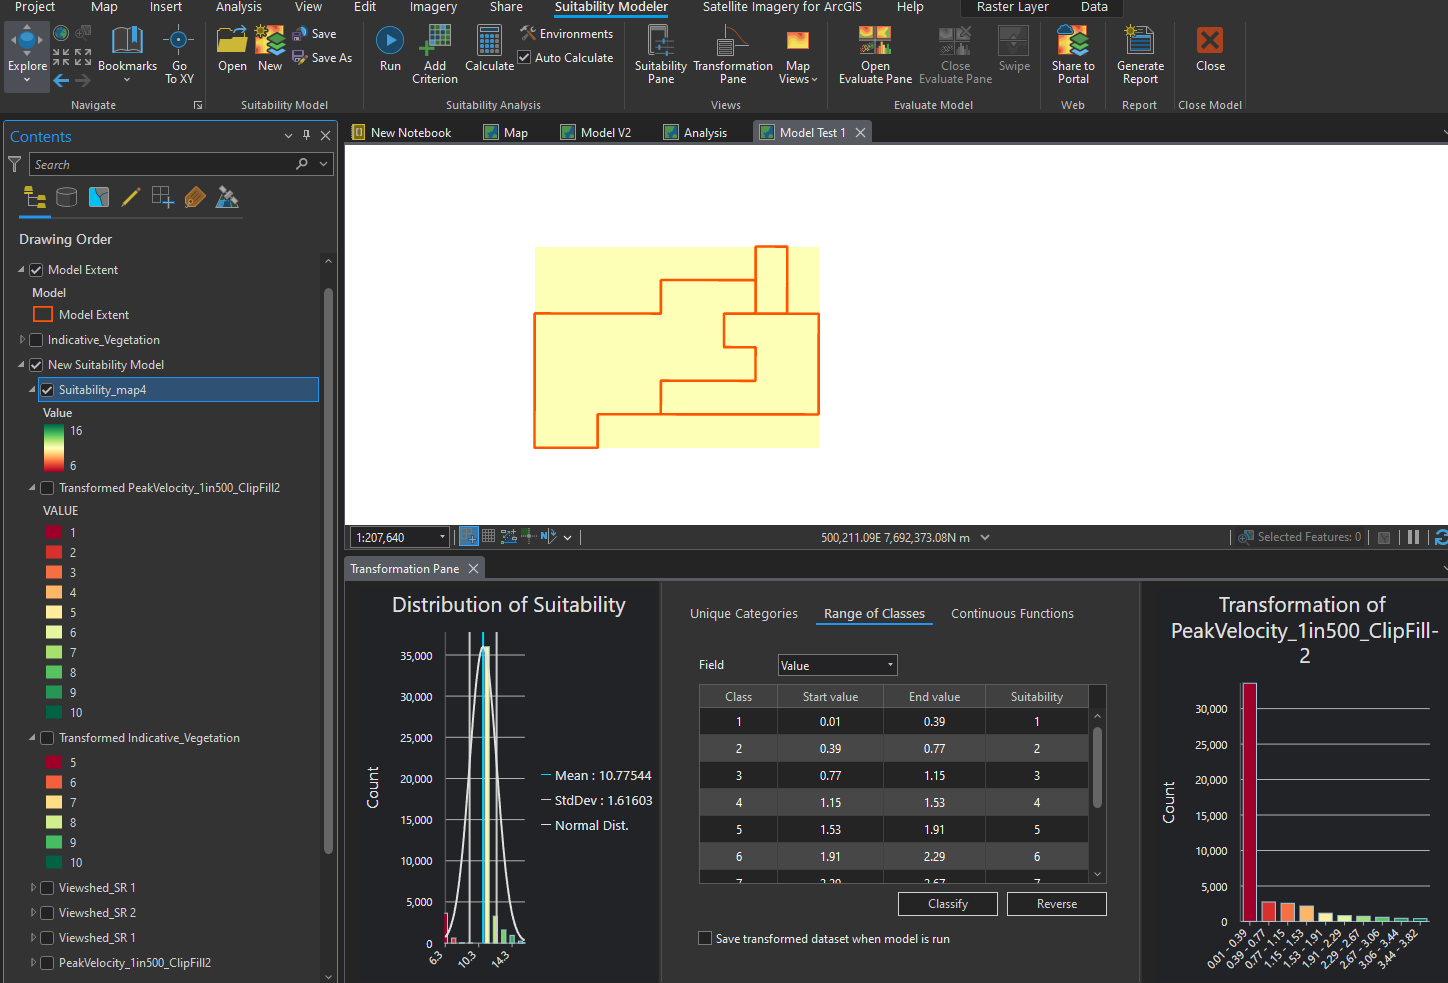Screen dimensions: 1448x983
Task: Click the class table vertical scrollbar
Action: 1097,767
